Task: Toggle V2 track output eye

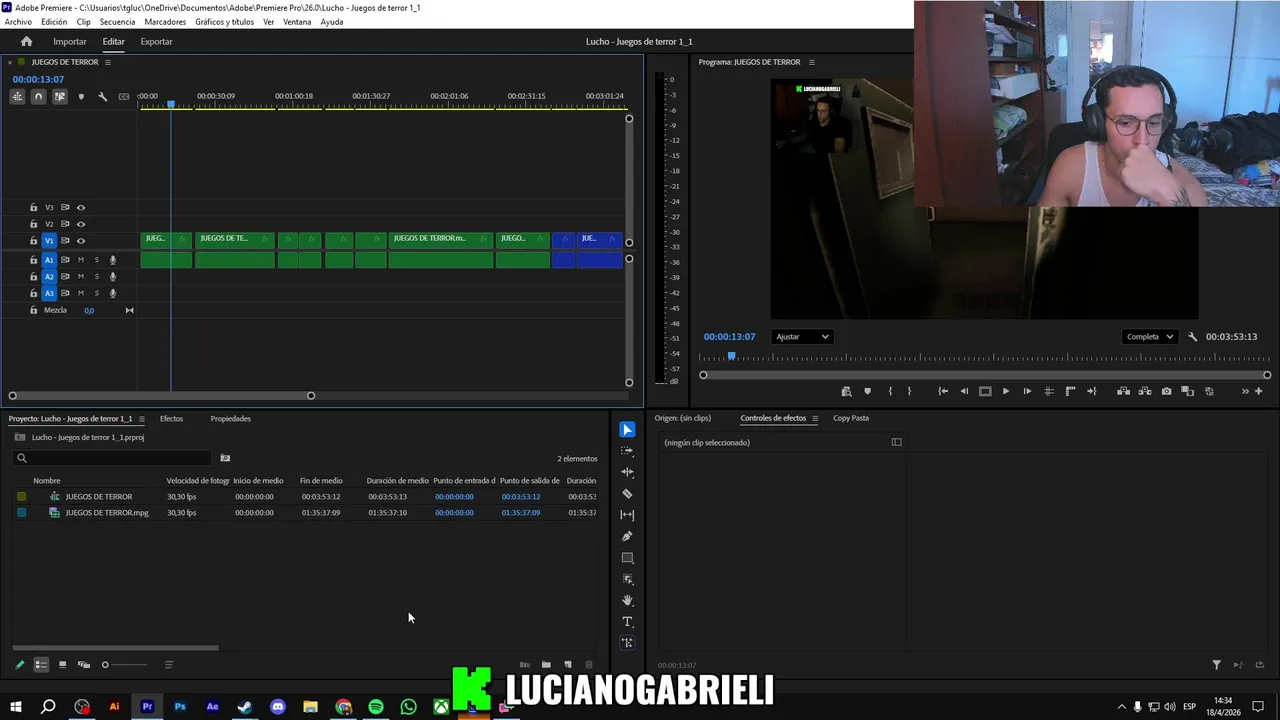Action: (x=81, y=224)
